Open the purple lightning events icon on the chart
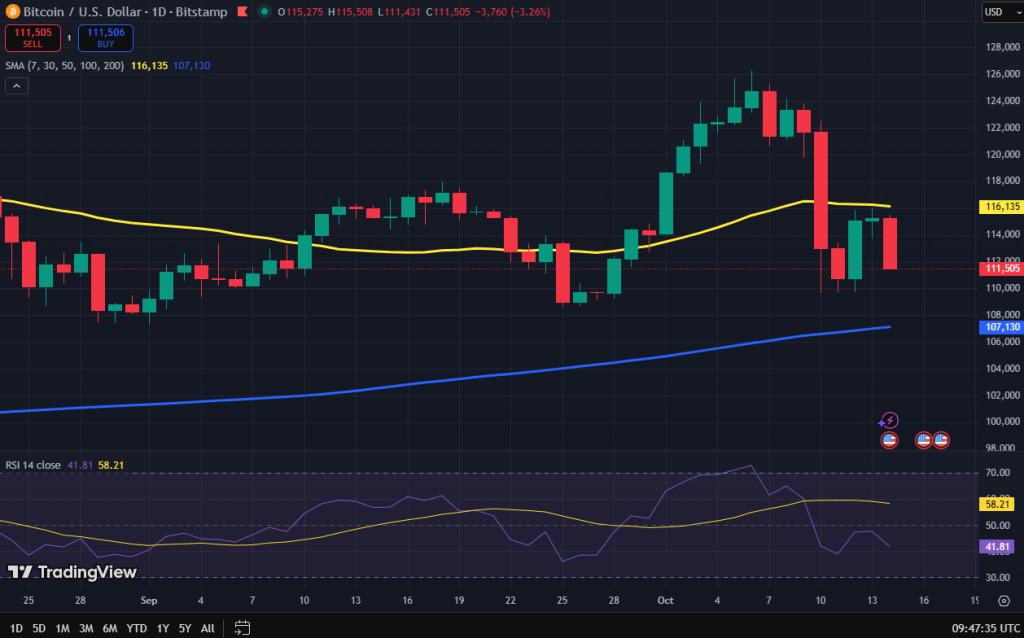Image resolution: width=1024 pixels, height=638 pixels. (x=889, y=420)
